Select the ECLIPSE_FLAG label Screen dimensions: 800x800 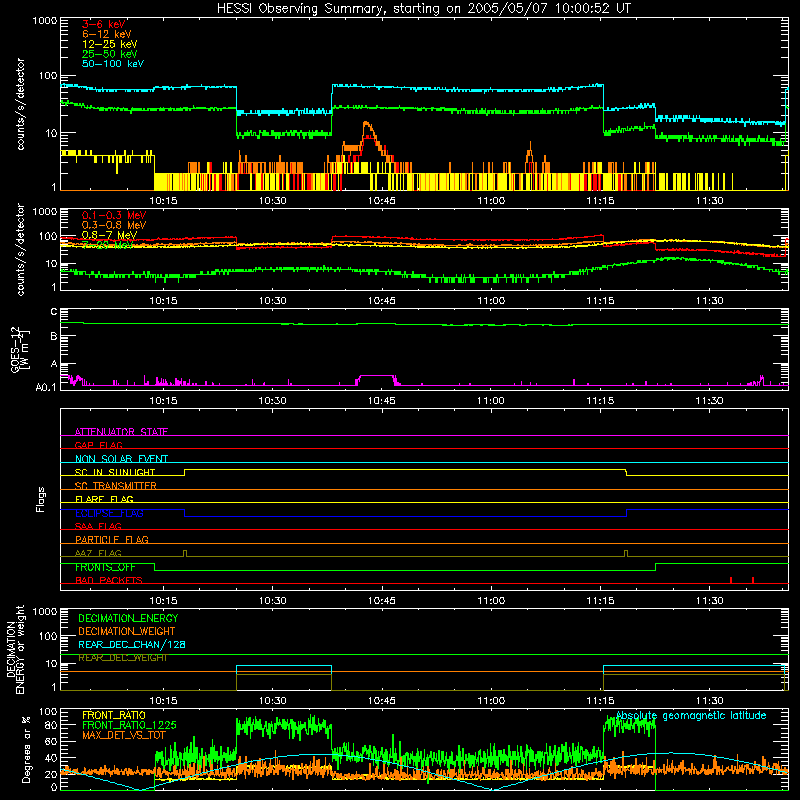click(x=109, y=513)
